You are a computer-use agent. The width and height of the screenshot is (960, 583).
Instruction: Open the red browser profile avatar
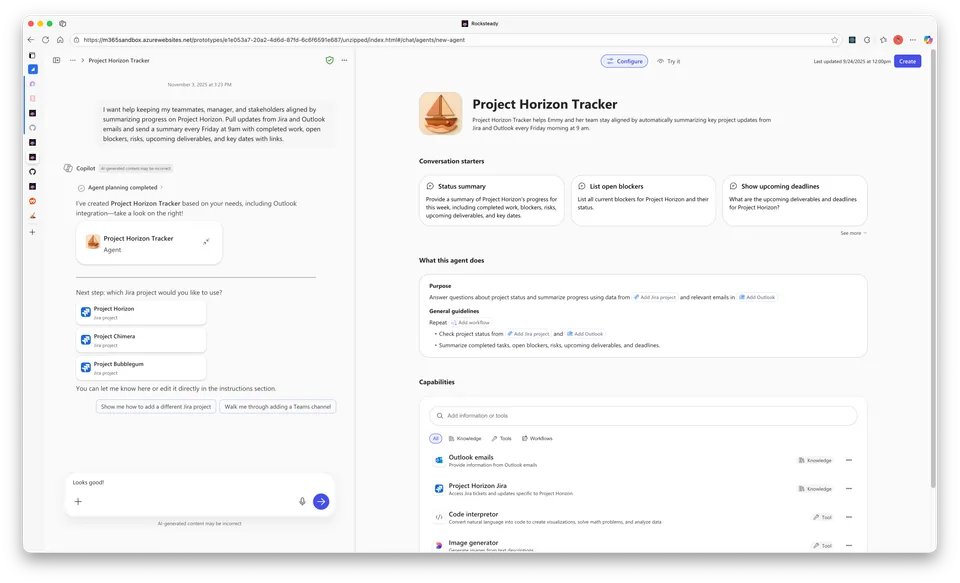point(898,40)
